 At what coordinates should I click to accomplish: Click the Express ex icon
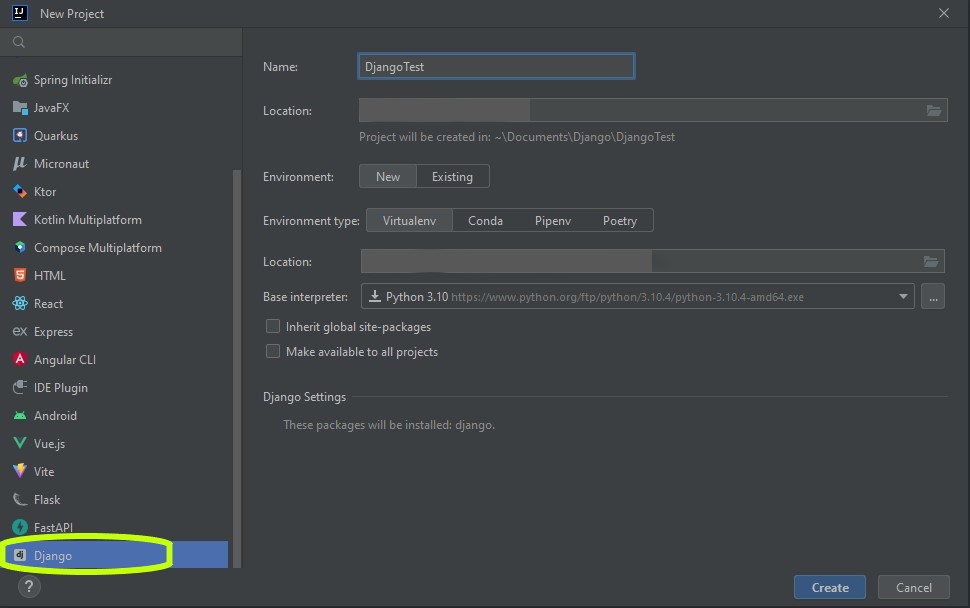pyautogui.click(x=20, y=332)
